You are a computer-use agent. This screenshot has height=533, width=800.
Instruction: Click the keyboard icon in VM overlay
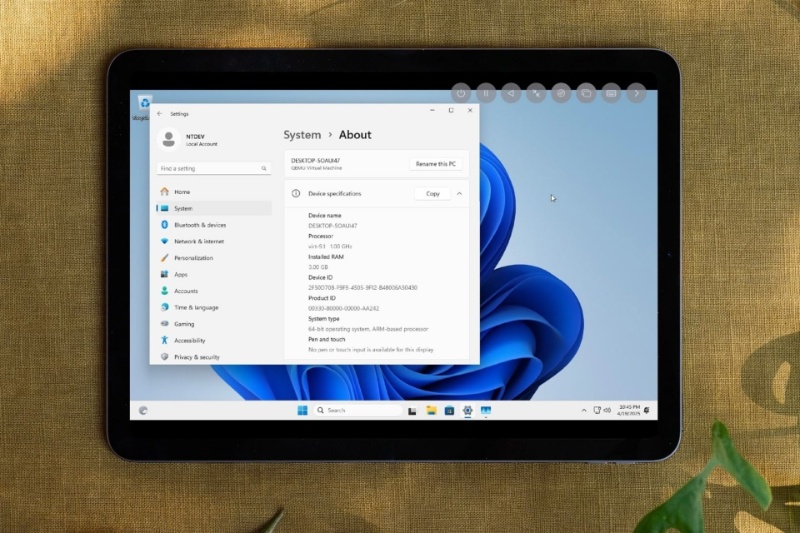(x=611, y=93)
